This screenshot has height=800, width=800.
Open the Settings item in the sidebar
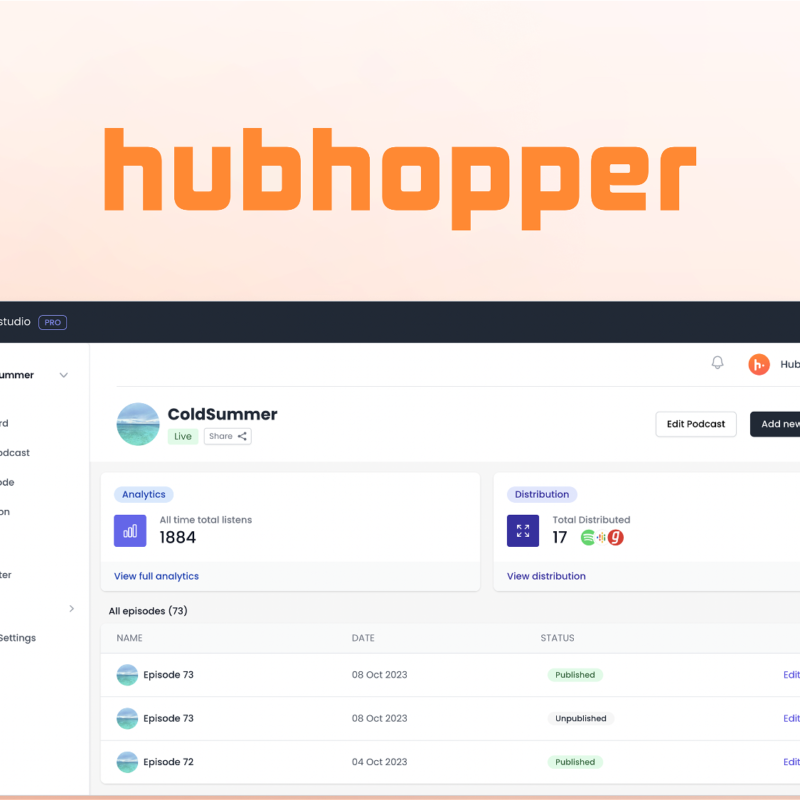click(17, 638)
